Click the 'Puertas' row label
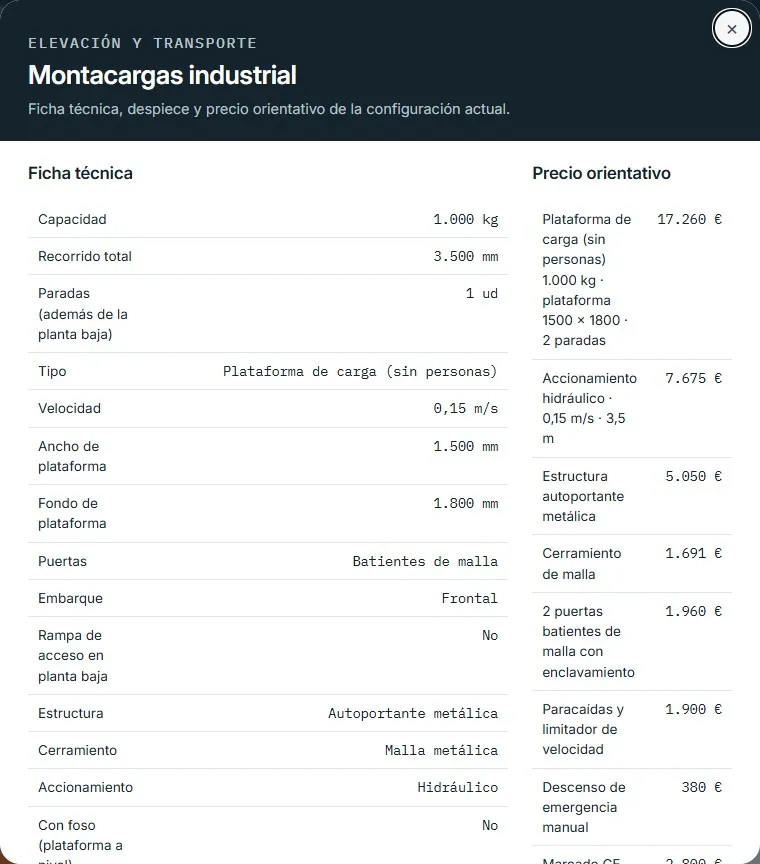 click(62, 561)
